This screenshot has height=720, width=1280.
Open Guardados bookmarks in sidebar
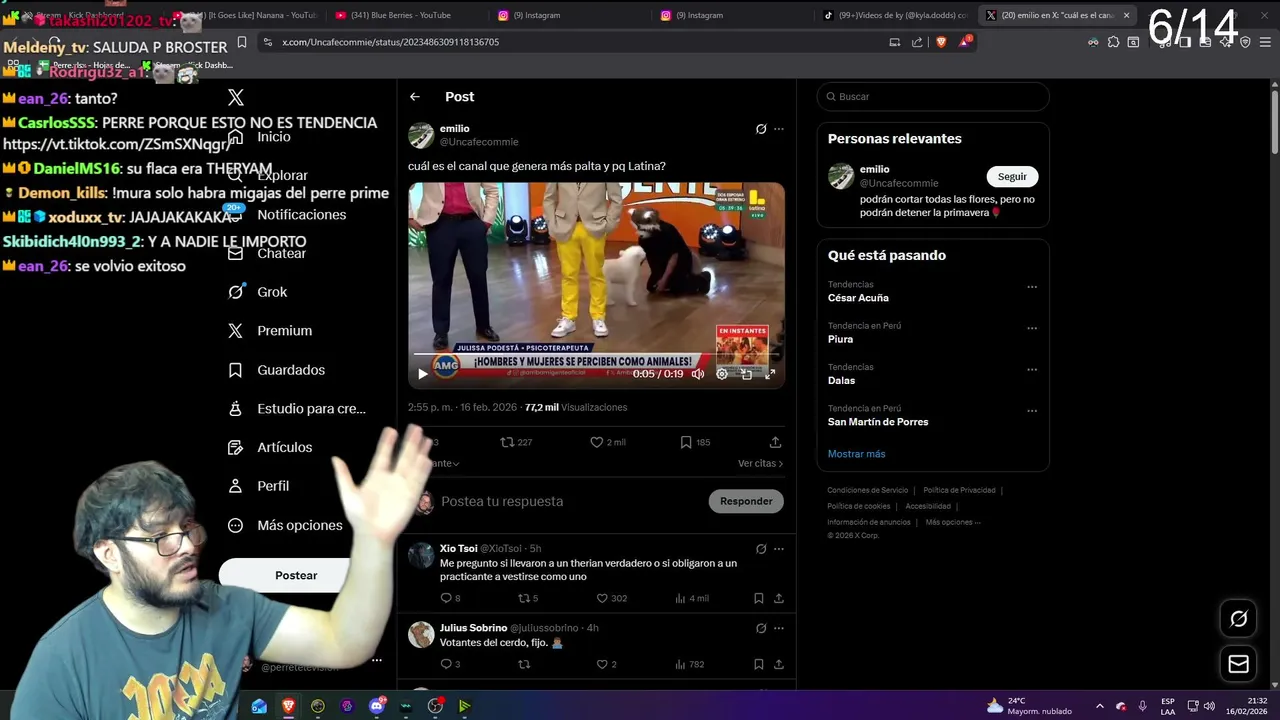(276, 370)
